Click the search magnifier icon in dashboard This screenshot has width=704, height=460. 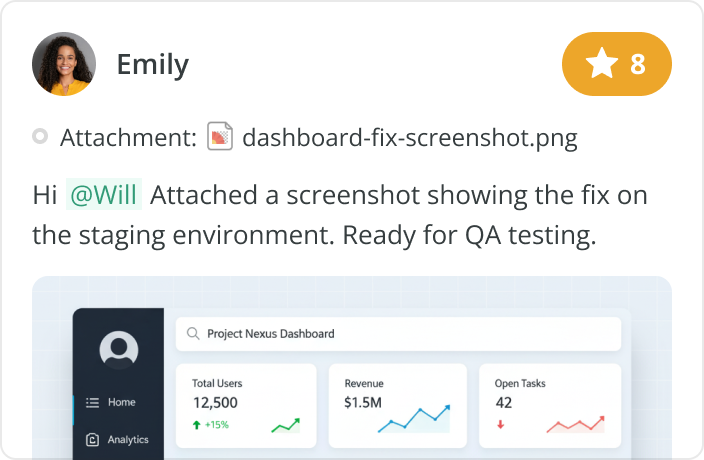coord(193,333)
